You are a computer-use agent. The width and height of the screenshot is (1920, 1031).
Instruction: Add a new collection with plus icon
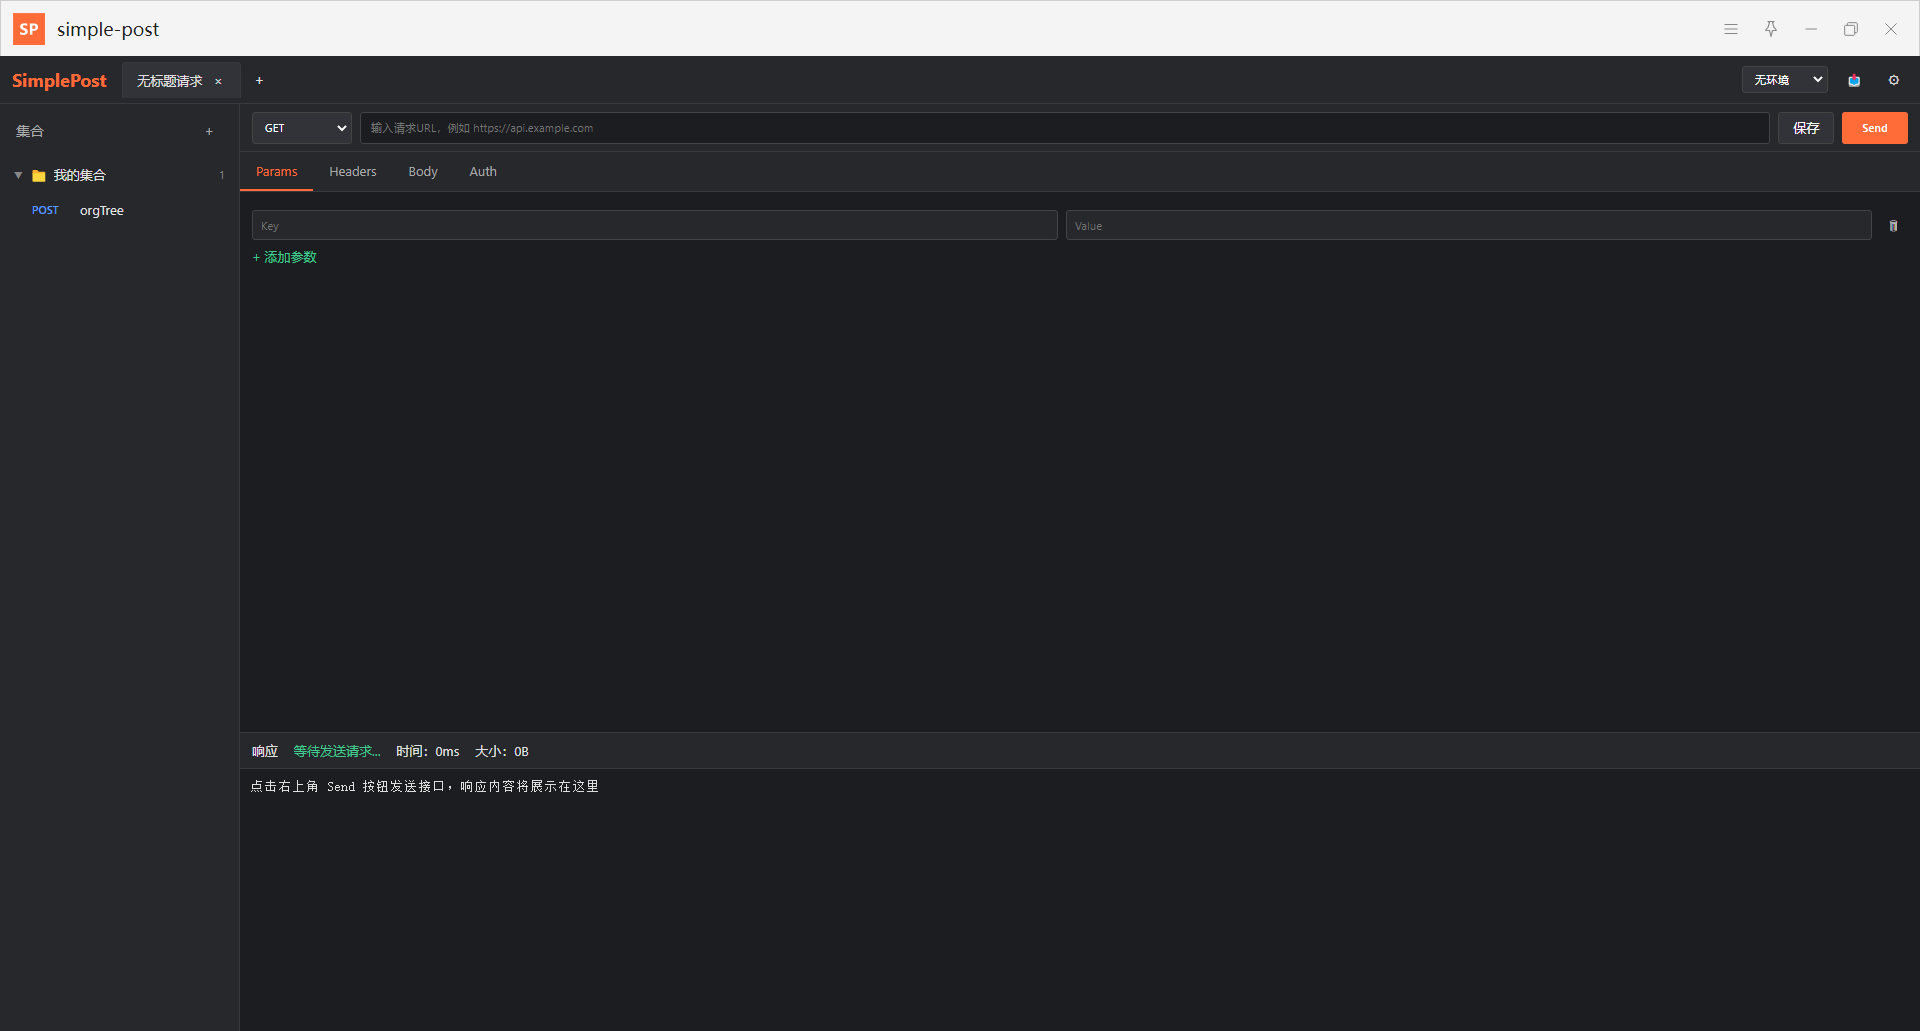(x=209, y=131)
